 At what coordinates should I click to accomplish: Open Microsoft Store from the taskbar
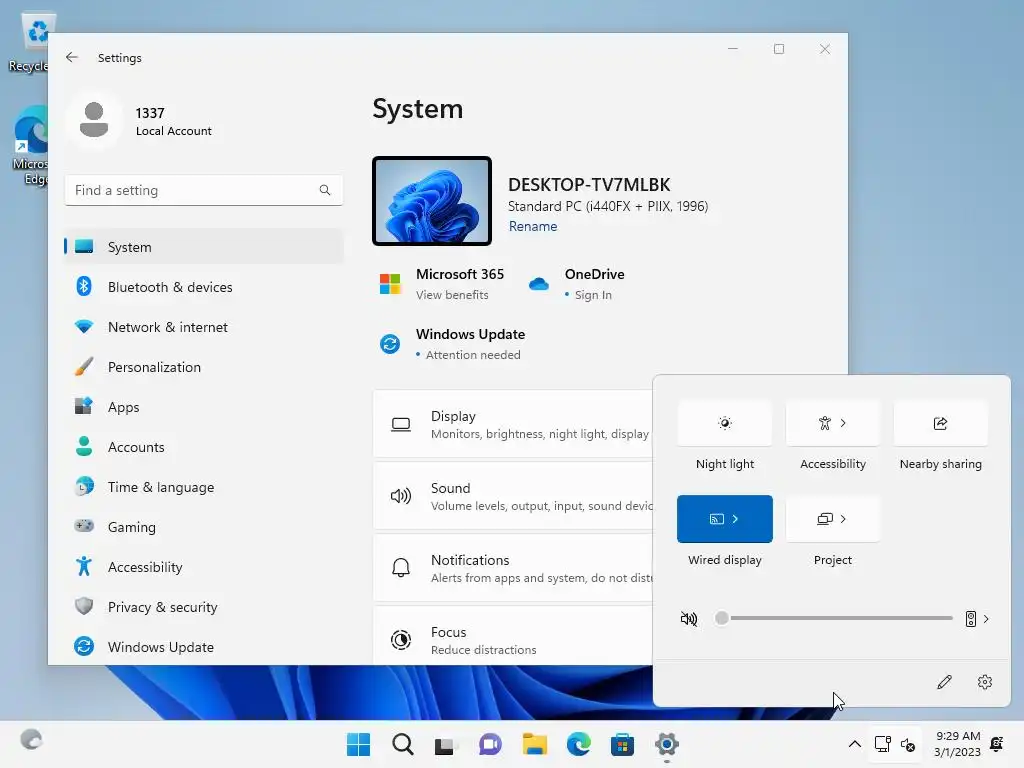[622, 744]
